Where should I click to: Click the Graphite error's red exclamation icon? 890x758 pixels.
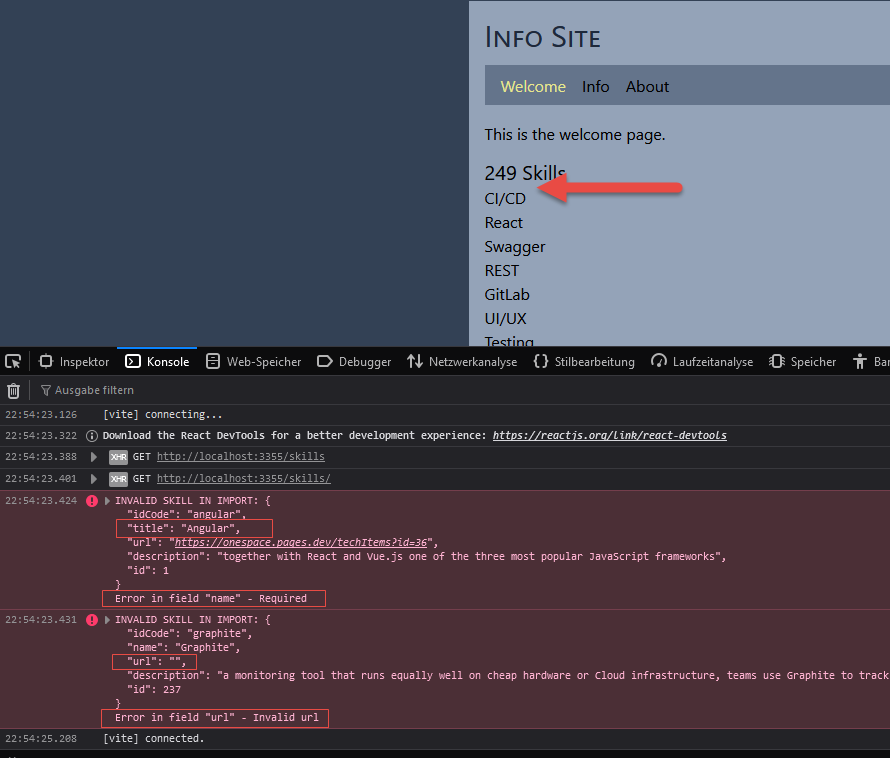92,620
